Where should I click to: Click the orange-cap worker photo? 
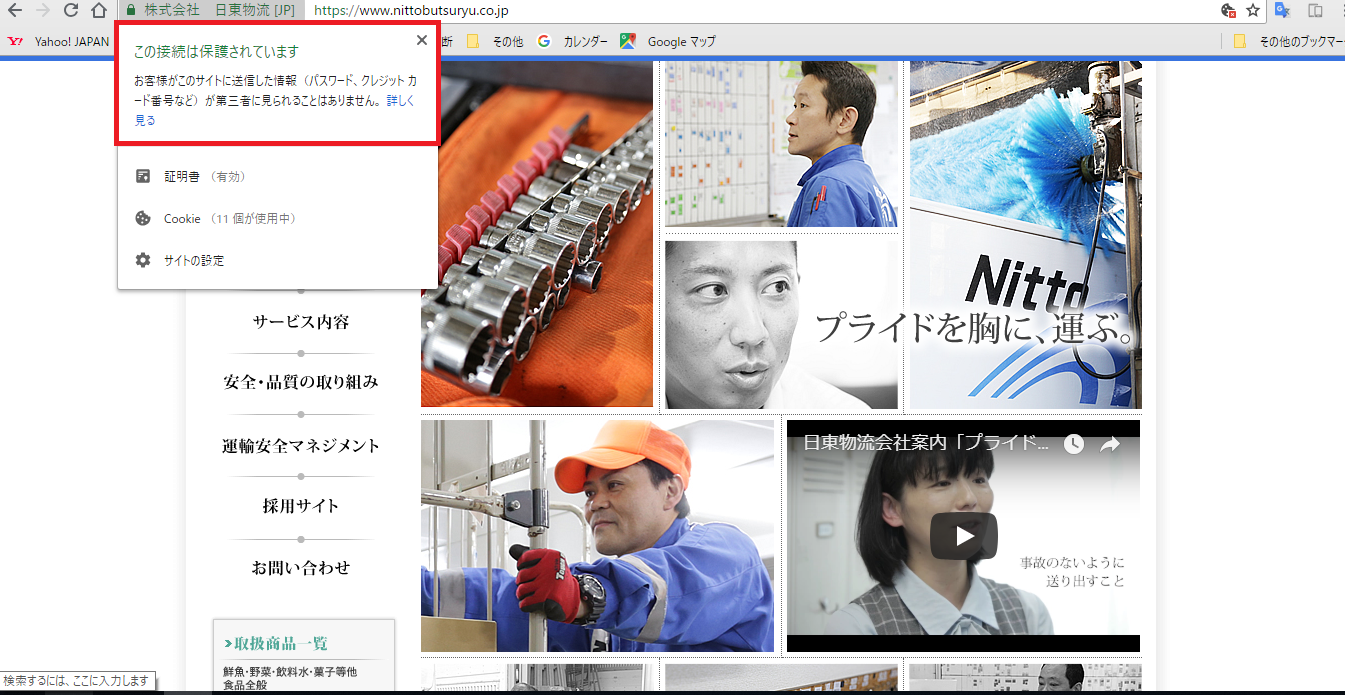(597, 536)
